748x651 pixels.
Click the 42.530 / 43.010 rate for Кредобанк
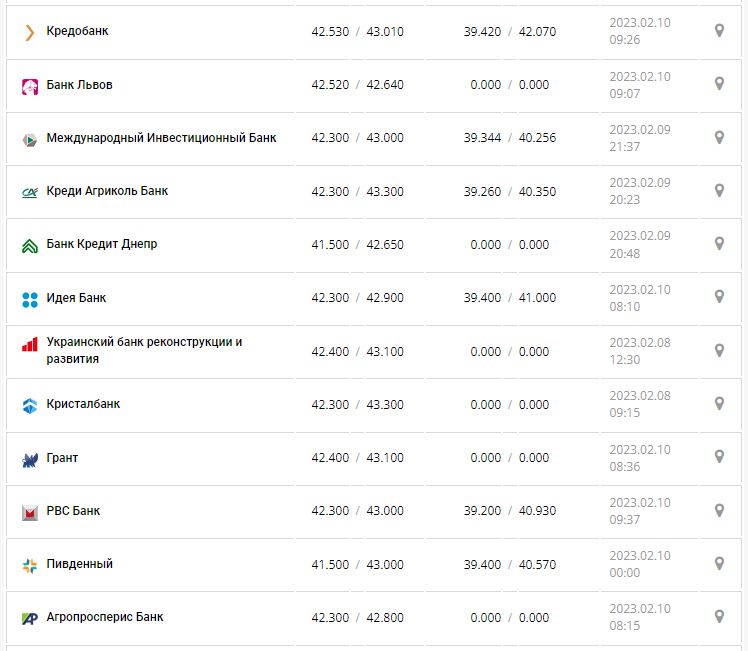click(357, 32)
